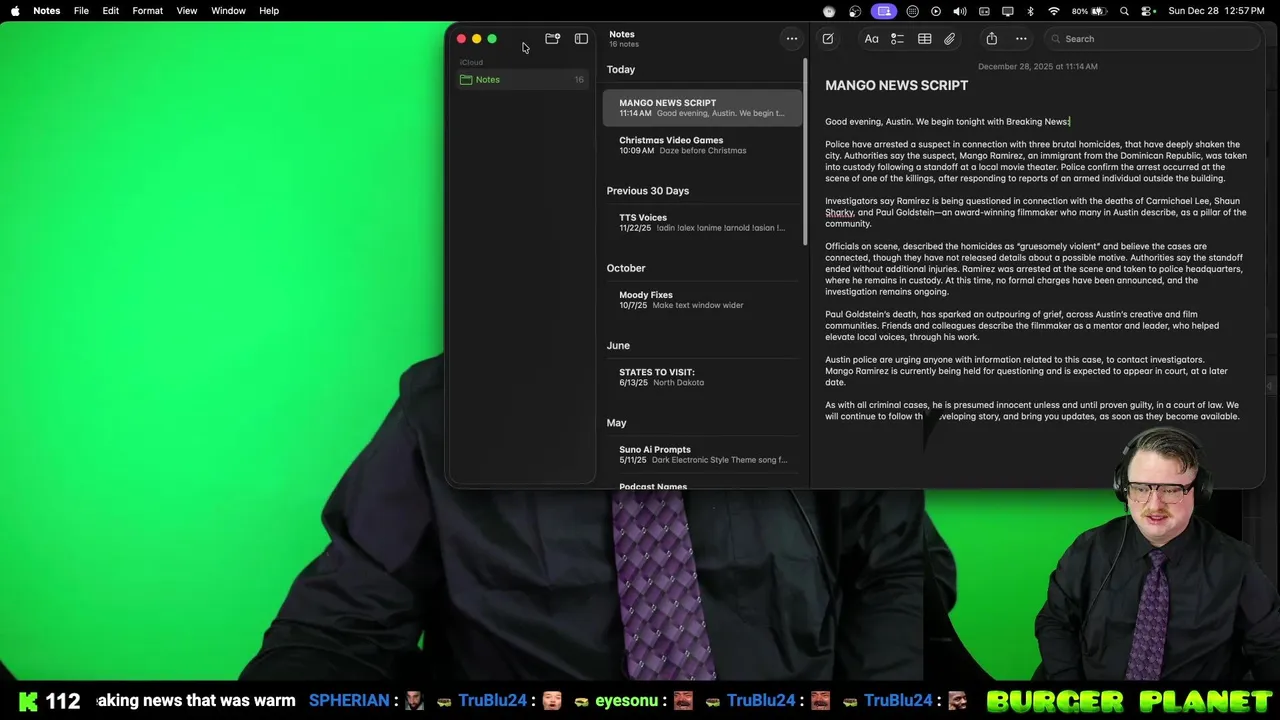Share the note using the share icon

coord(992,39)
